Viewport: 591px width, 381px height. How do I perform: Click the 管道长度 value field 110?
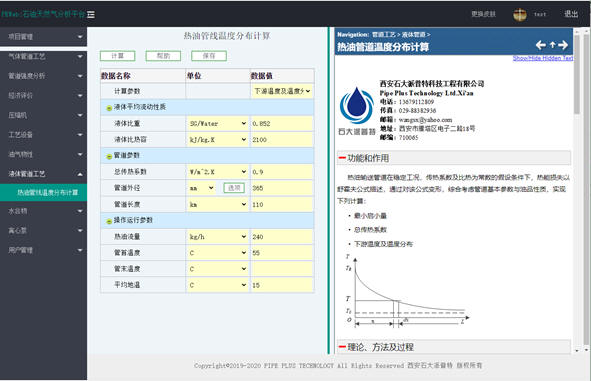282,205
